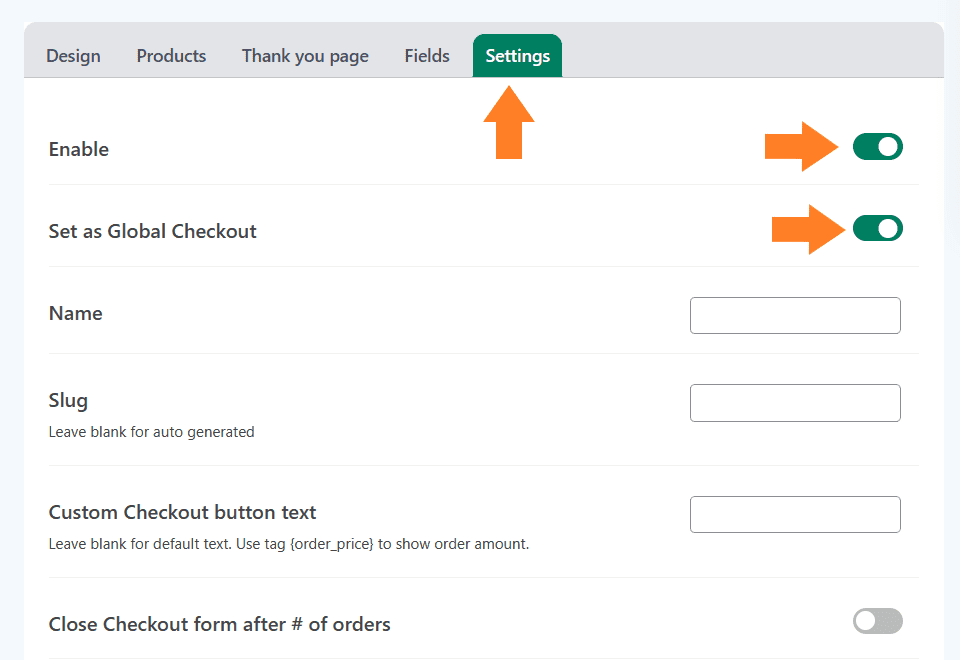The height and width of the screenshot is (660, 960).
Task: Turn off the Enable toggle
Action: pyautogui.click(x=877, y=147)
